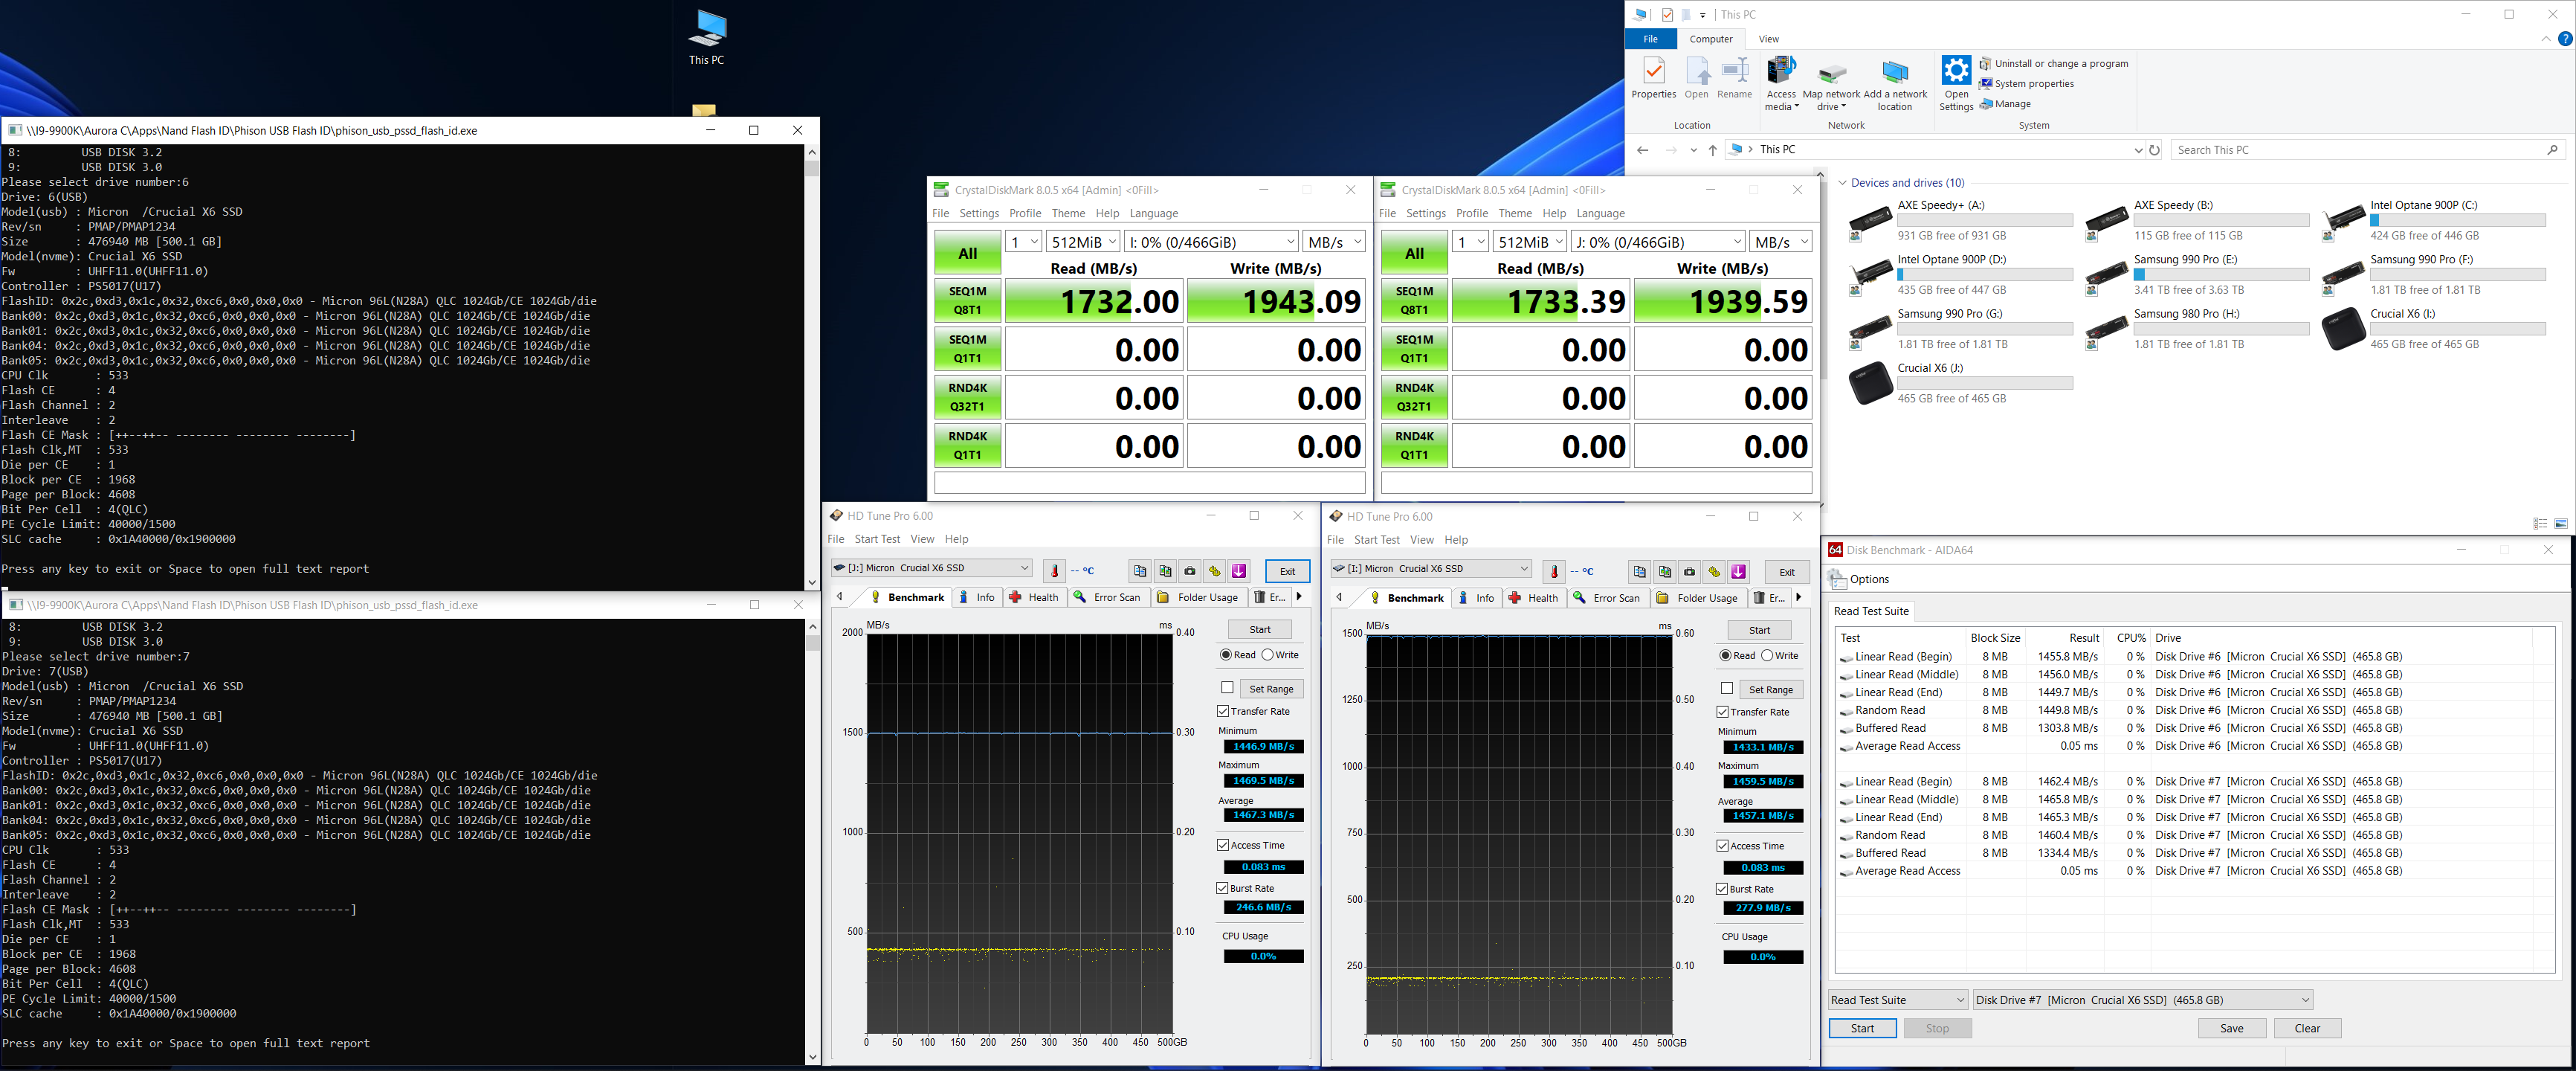
Task: Toggle Access Time checkbox in J: HD Tune
Action: pyautogui.click(x=1223, y=845)
